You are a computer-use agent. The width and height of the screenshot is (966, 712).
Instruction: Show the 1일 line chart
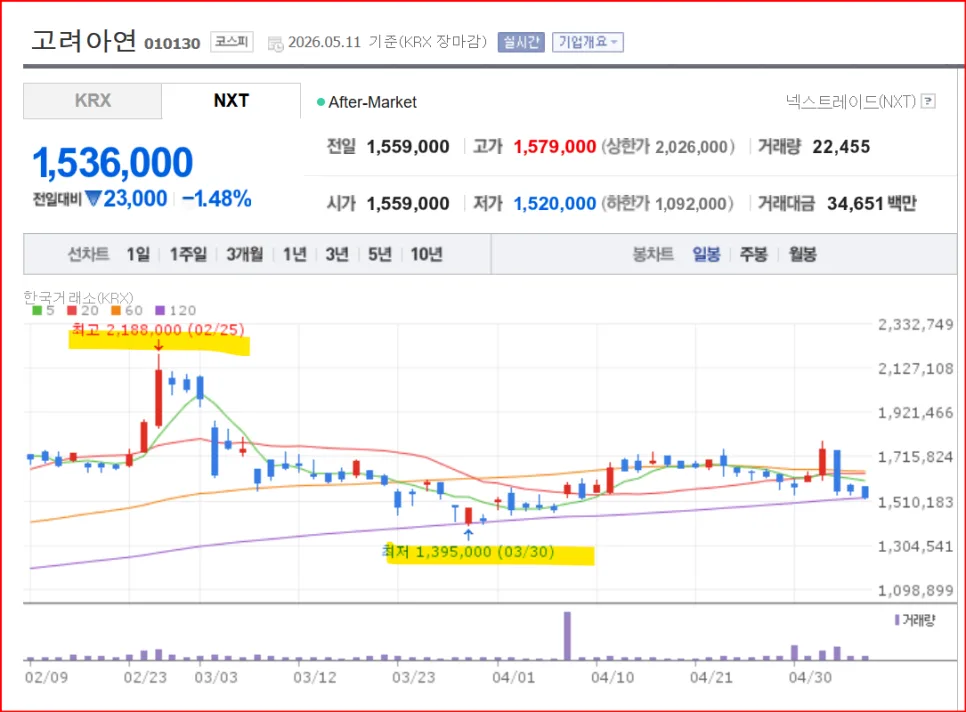point(139,254)
